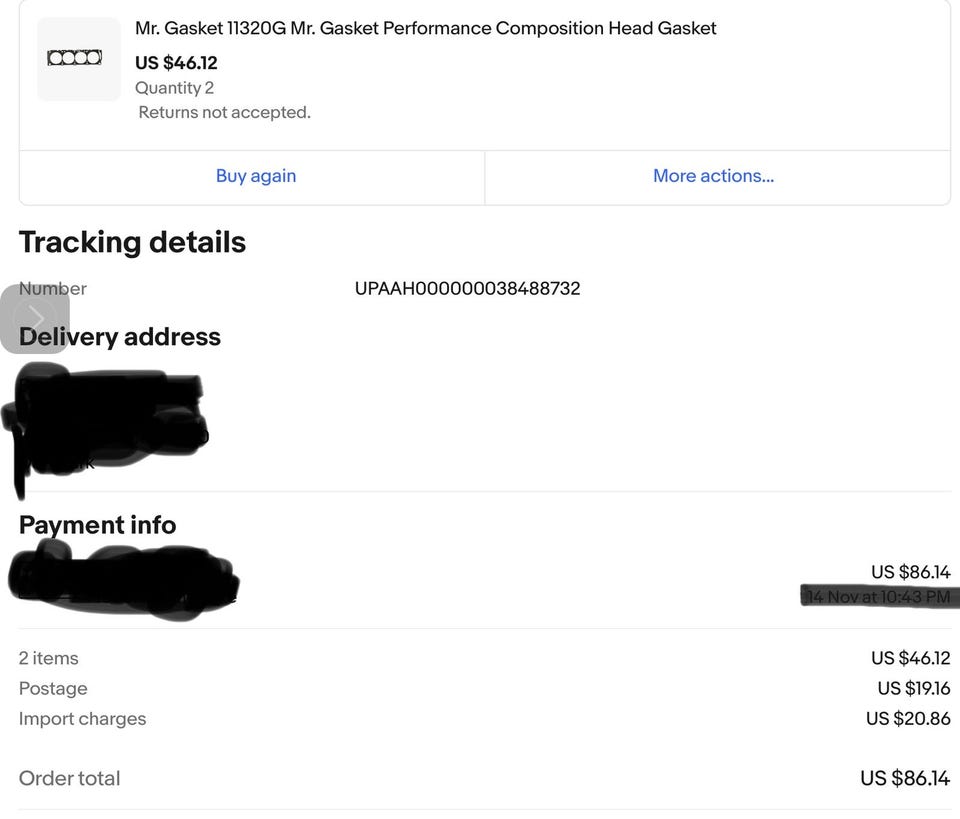This screenshot has width=960, height=819.
Task: Click the 2 items summary row label
Action: pyautogui.click(x=49, y=658)
